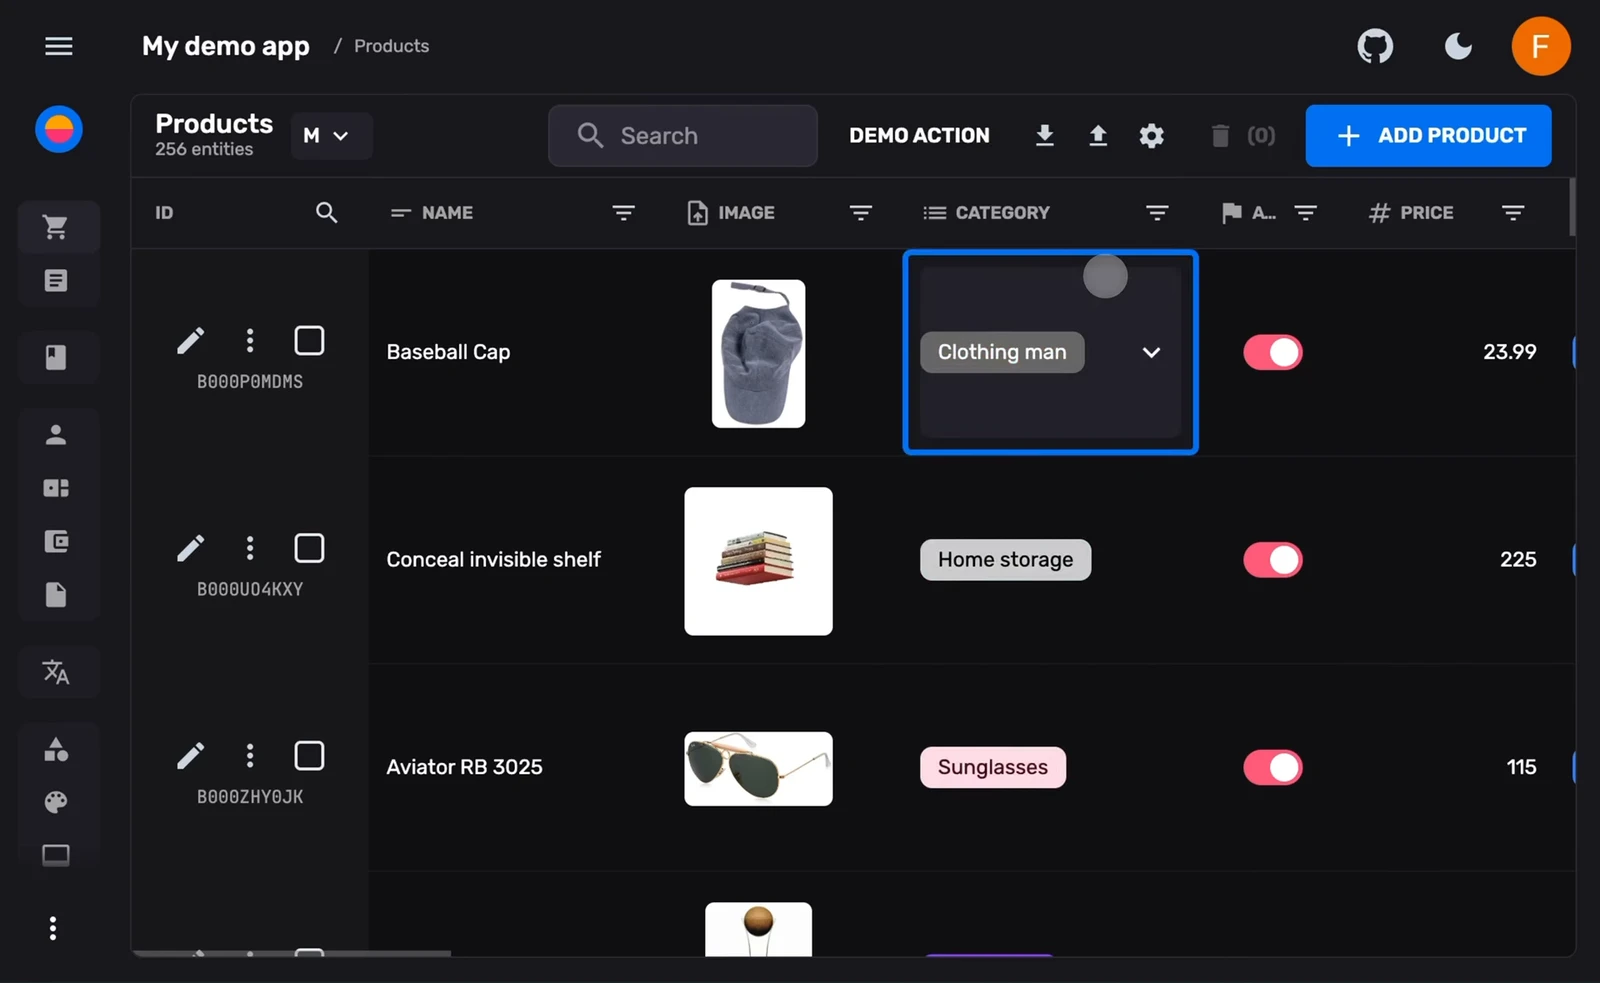Export products with download icon

click(1045, 135)
